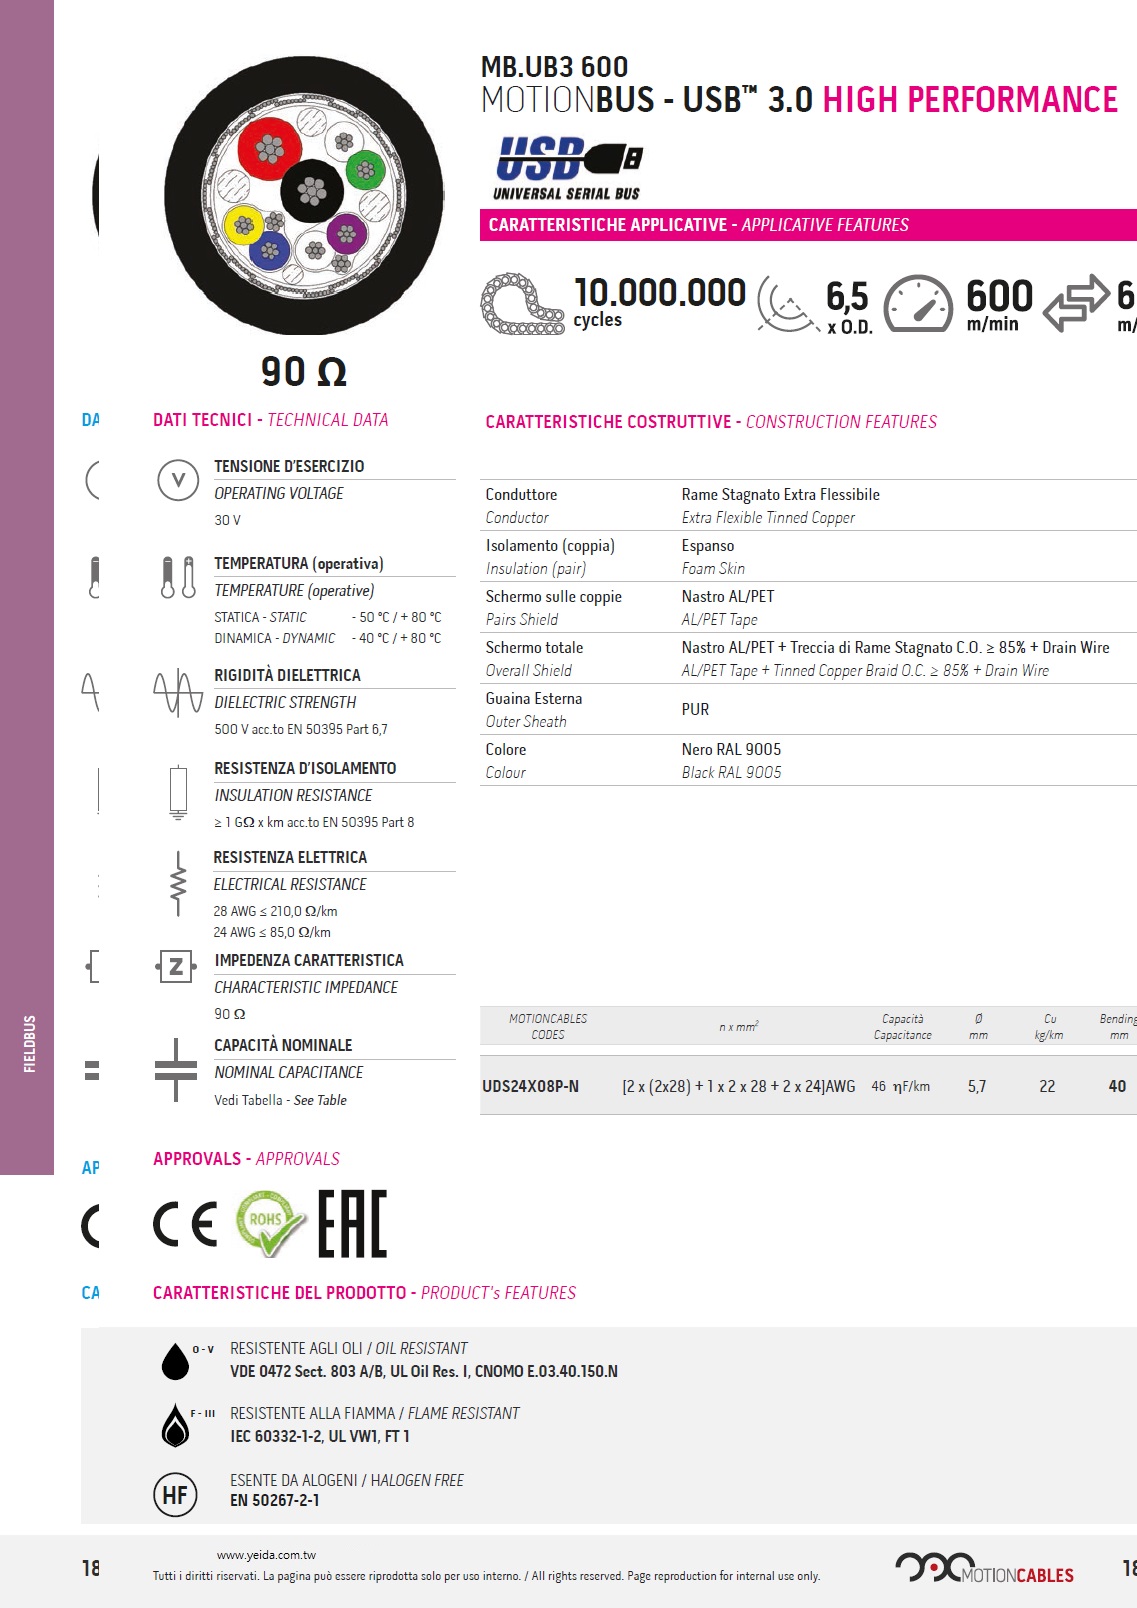Select the bending radius icon beside 6,5 x O.D.
Image resolution: width=1137 pixels, height=1608 pixels.
788,304
